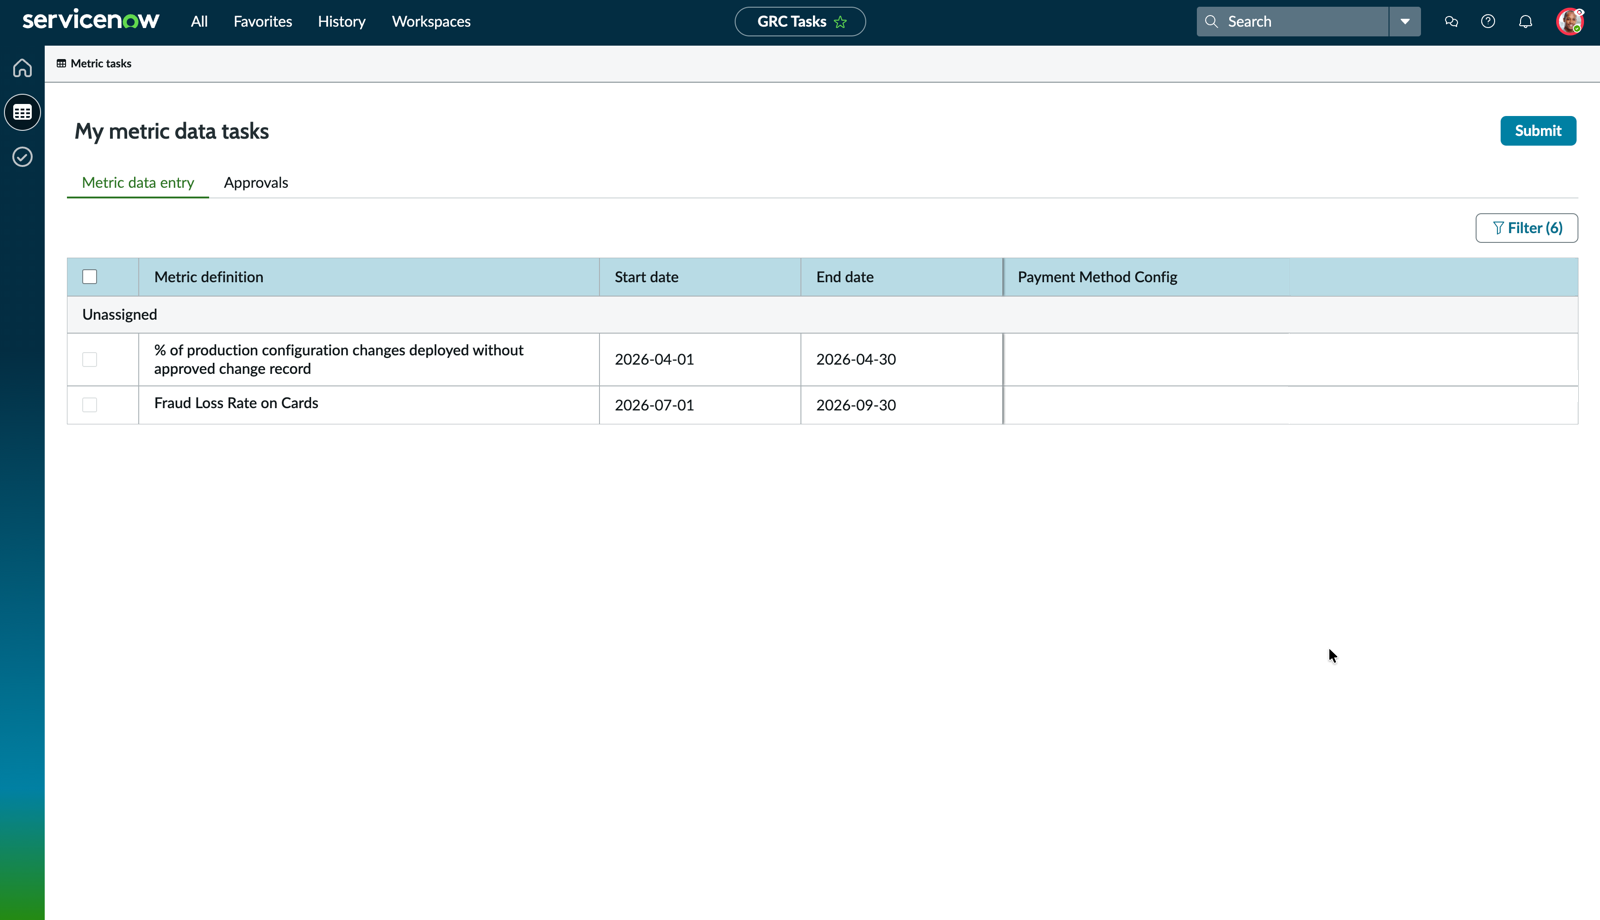Click the search magnifier icon
The height and width of the screenshot is (920, 1600).
tap(1212, 21)
